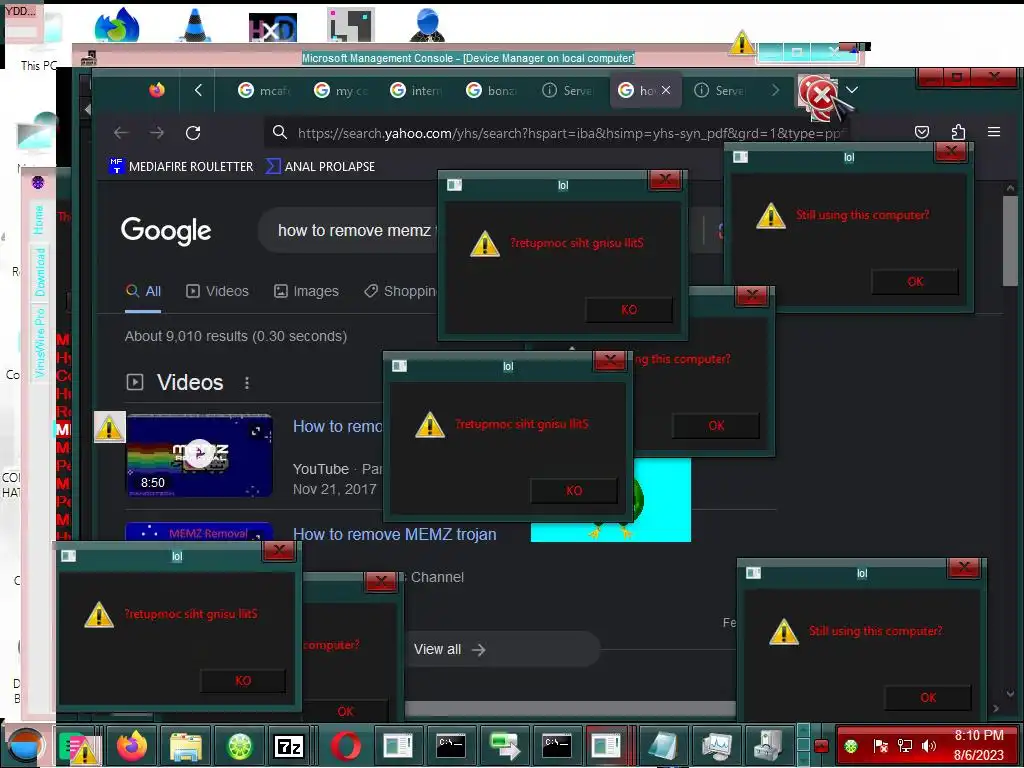Screen dimensions: 1024x768
Task: Open Firefox View from the tab bar
Action: coord(157,90)
